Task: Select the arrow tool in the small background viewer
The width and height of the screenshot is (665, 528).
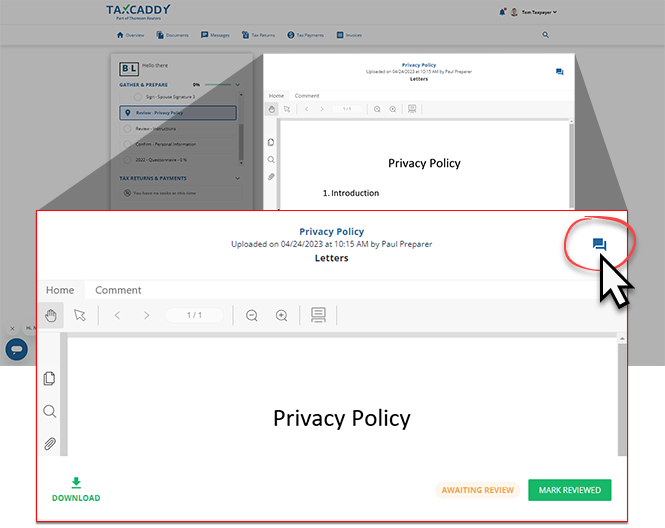Action: pos(287,109)
